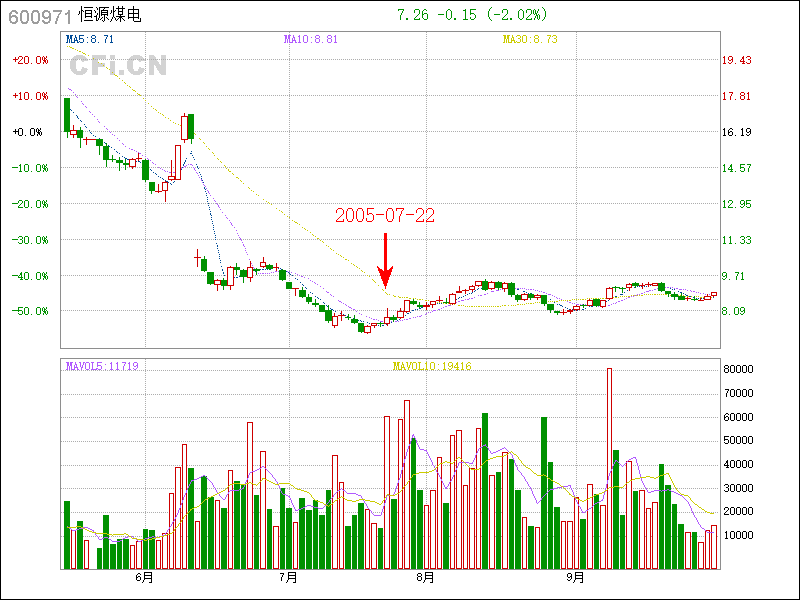Click the MAVOL10:19416 volume label
Viewport: 800px width, 600px height.
point(432,367)
